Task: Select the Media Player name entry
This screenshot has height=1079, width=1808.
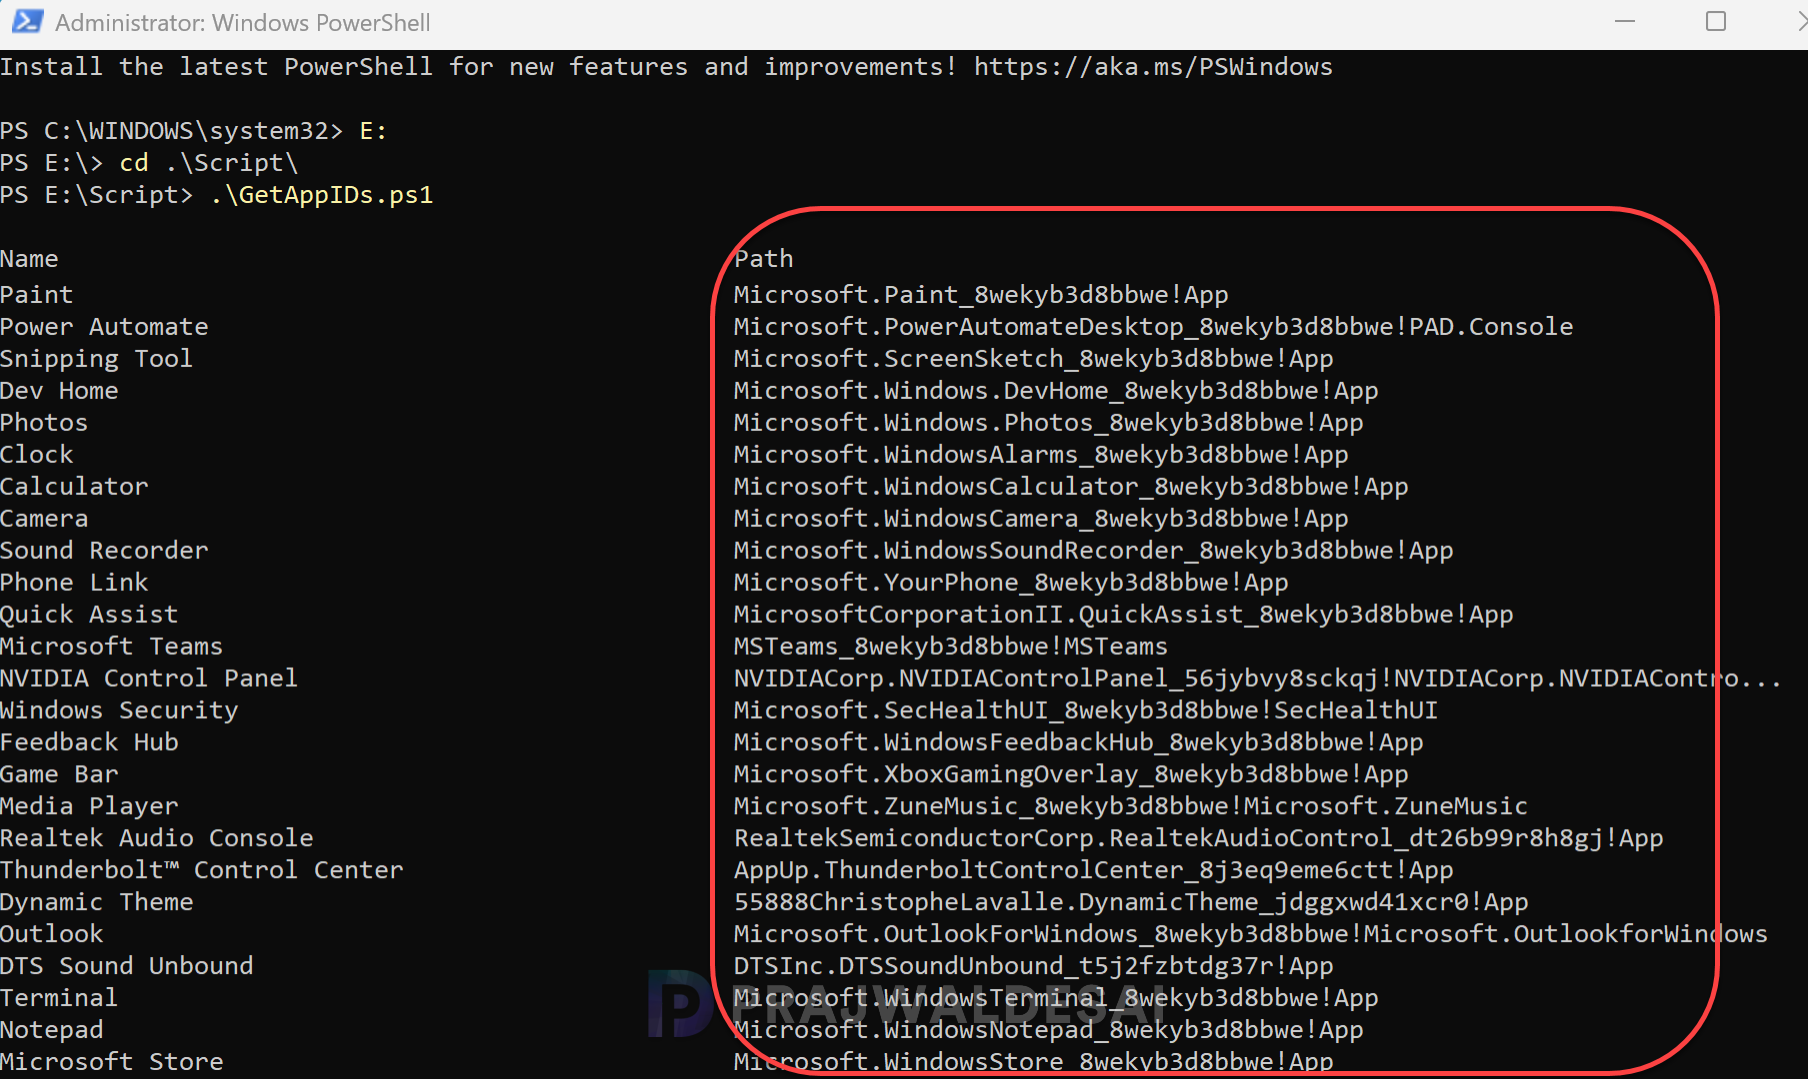Action: 89,807
